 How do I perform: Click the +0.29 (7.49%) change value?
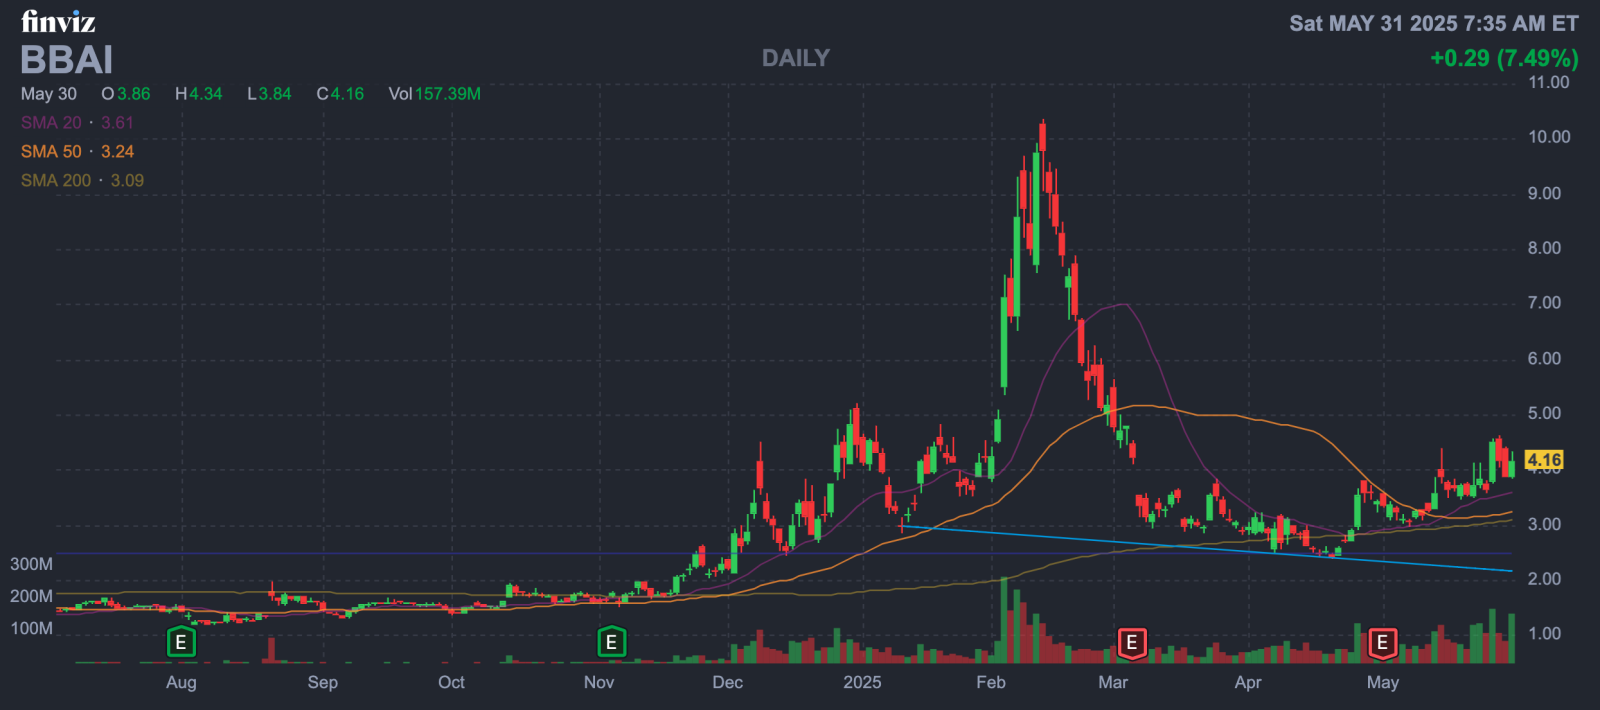pos(1504,58)
